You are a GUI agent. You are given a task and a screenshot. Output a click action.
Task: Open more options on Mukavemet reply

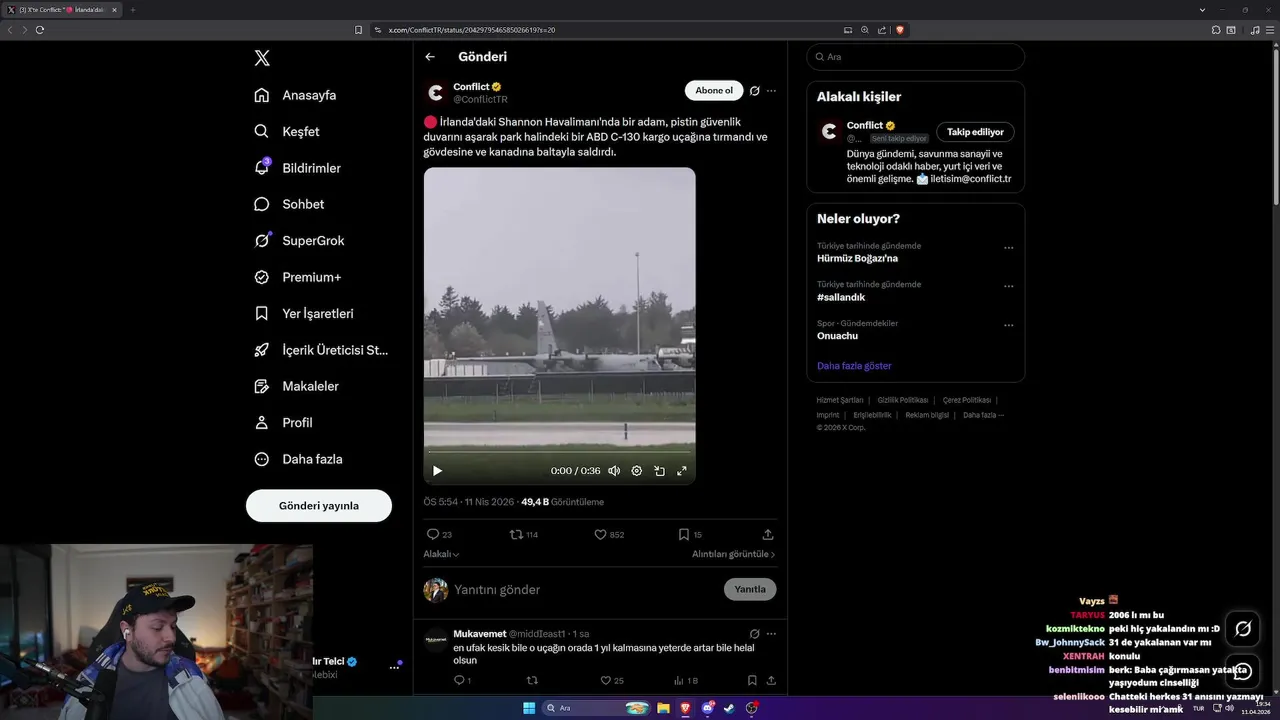coord(771,634)
